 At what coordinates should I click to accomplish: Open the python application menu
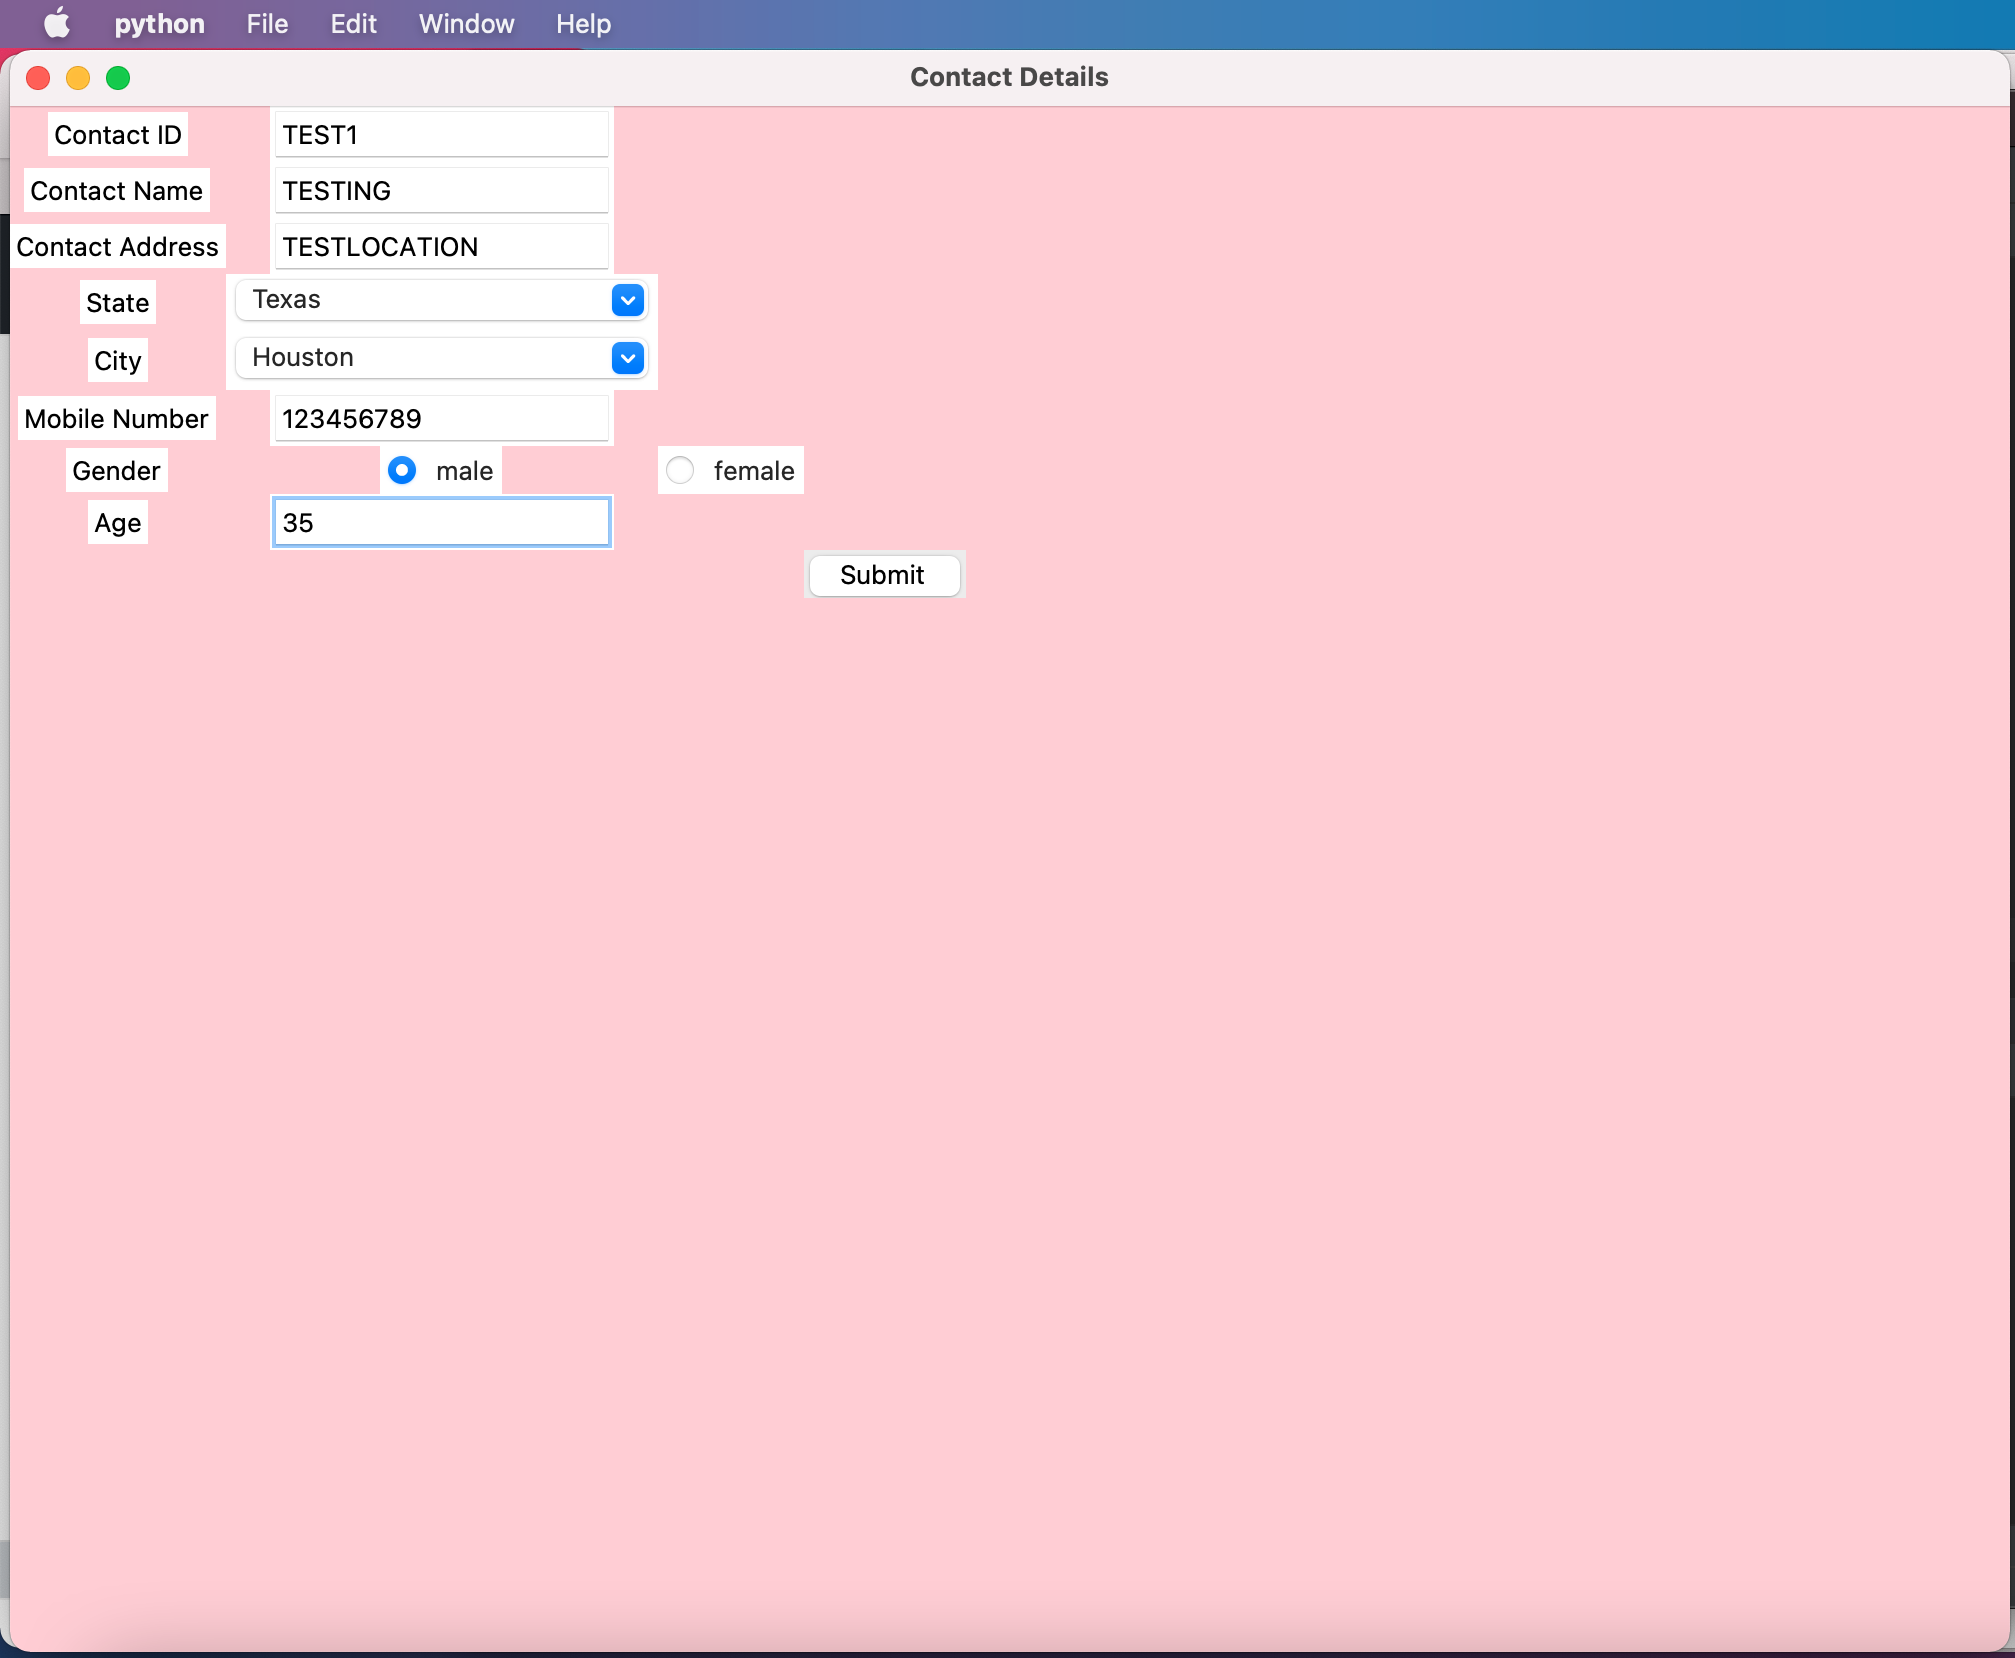158,23
